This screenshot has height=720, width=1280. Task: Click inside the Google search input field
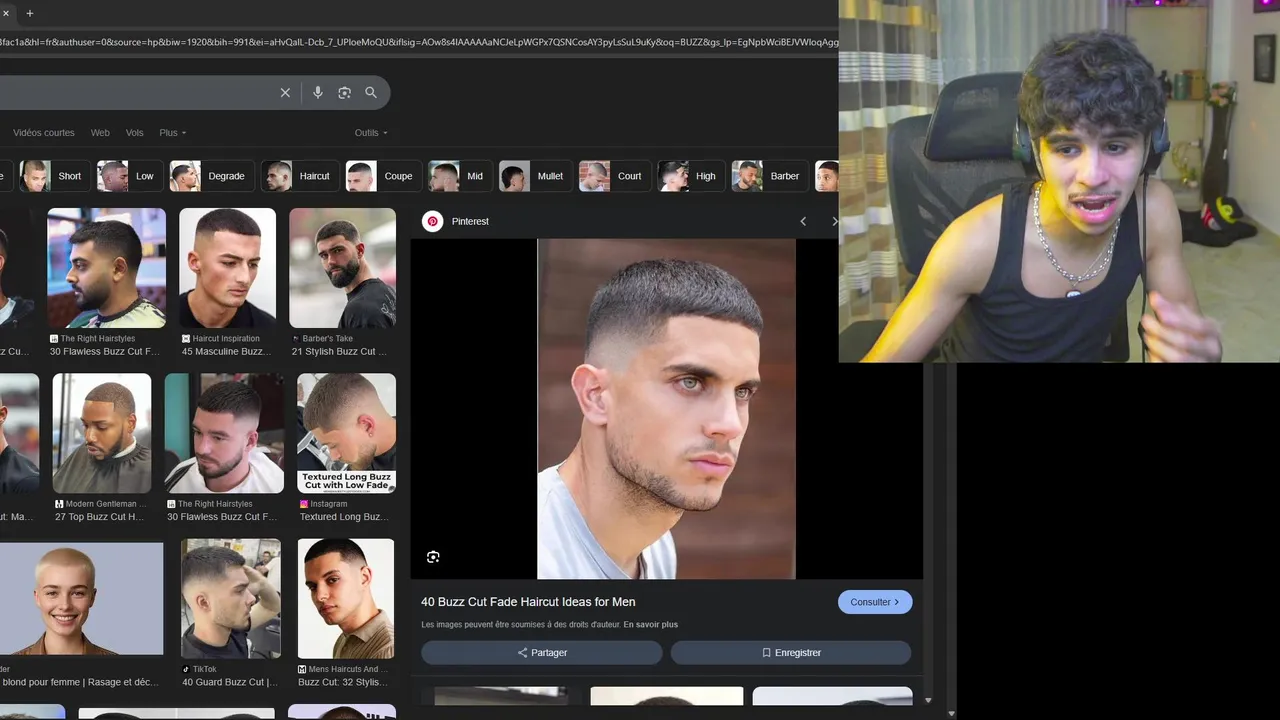pos(135,92)
